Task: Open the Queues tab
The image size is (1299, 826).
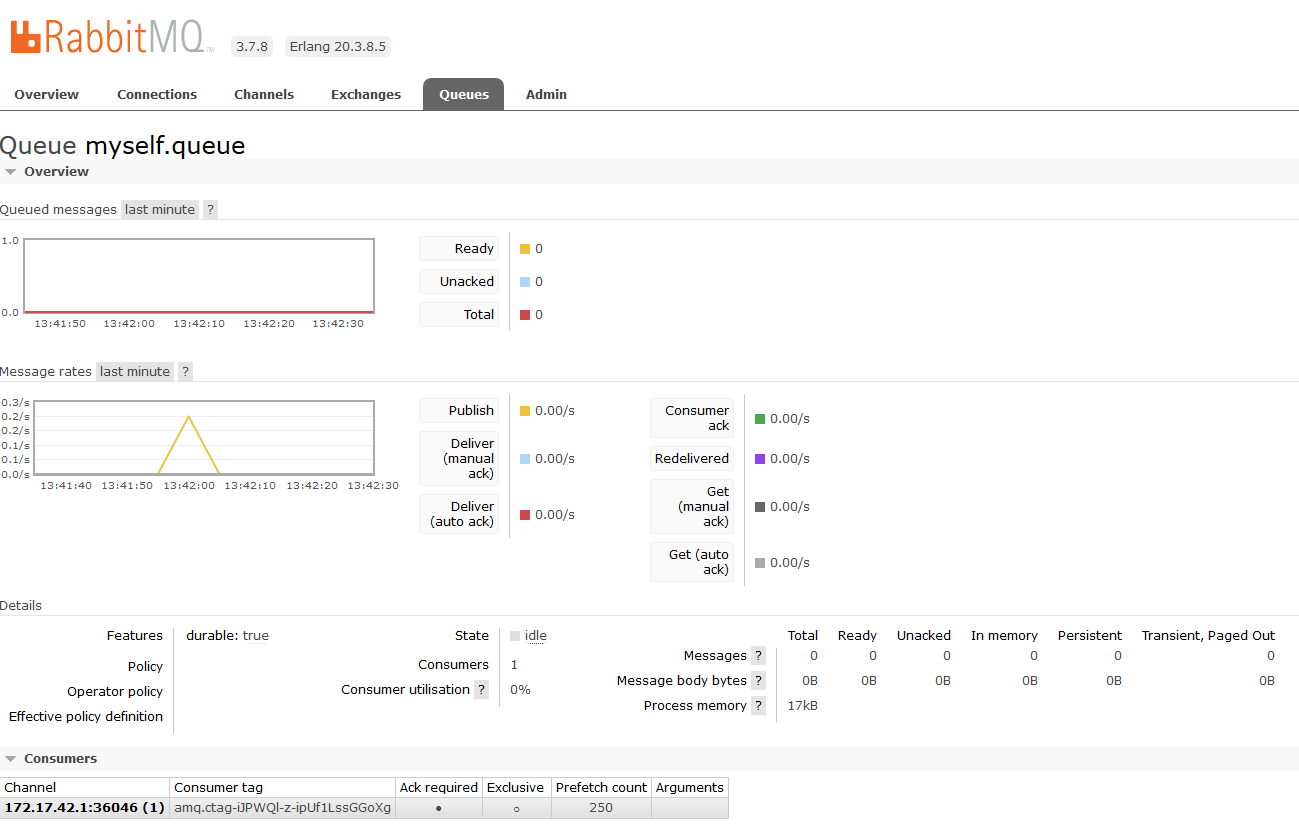Action: click(464, 95)
